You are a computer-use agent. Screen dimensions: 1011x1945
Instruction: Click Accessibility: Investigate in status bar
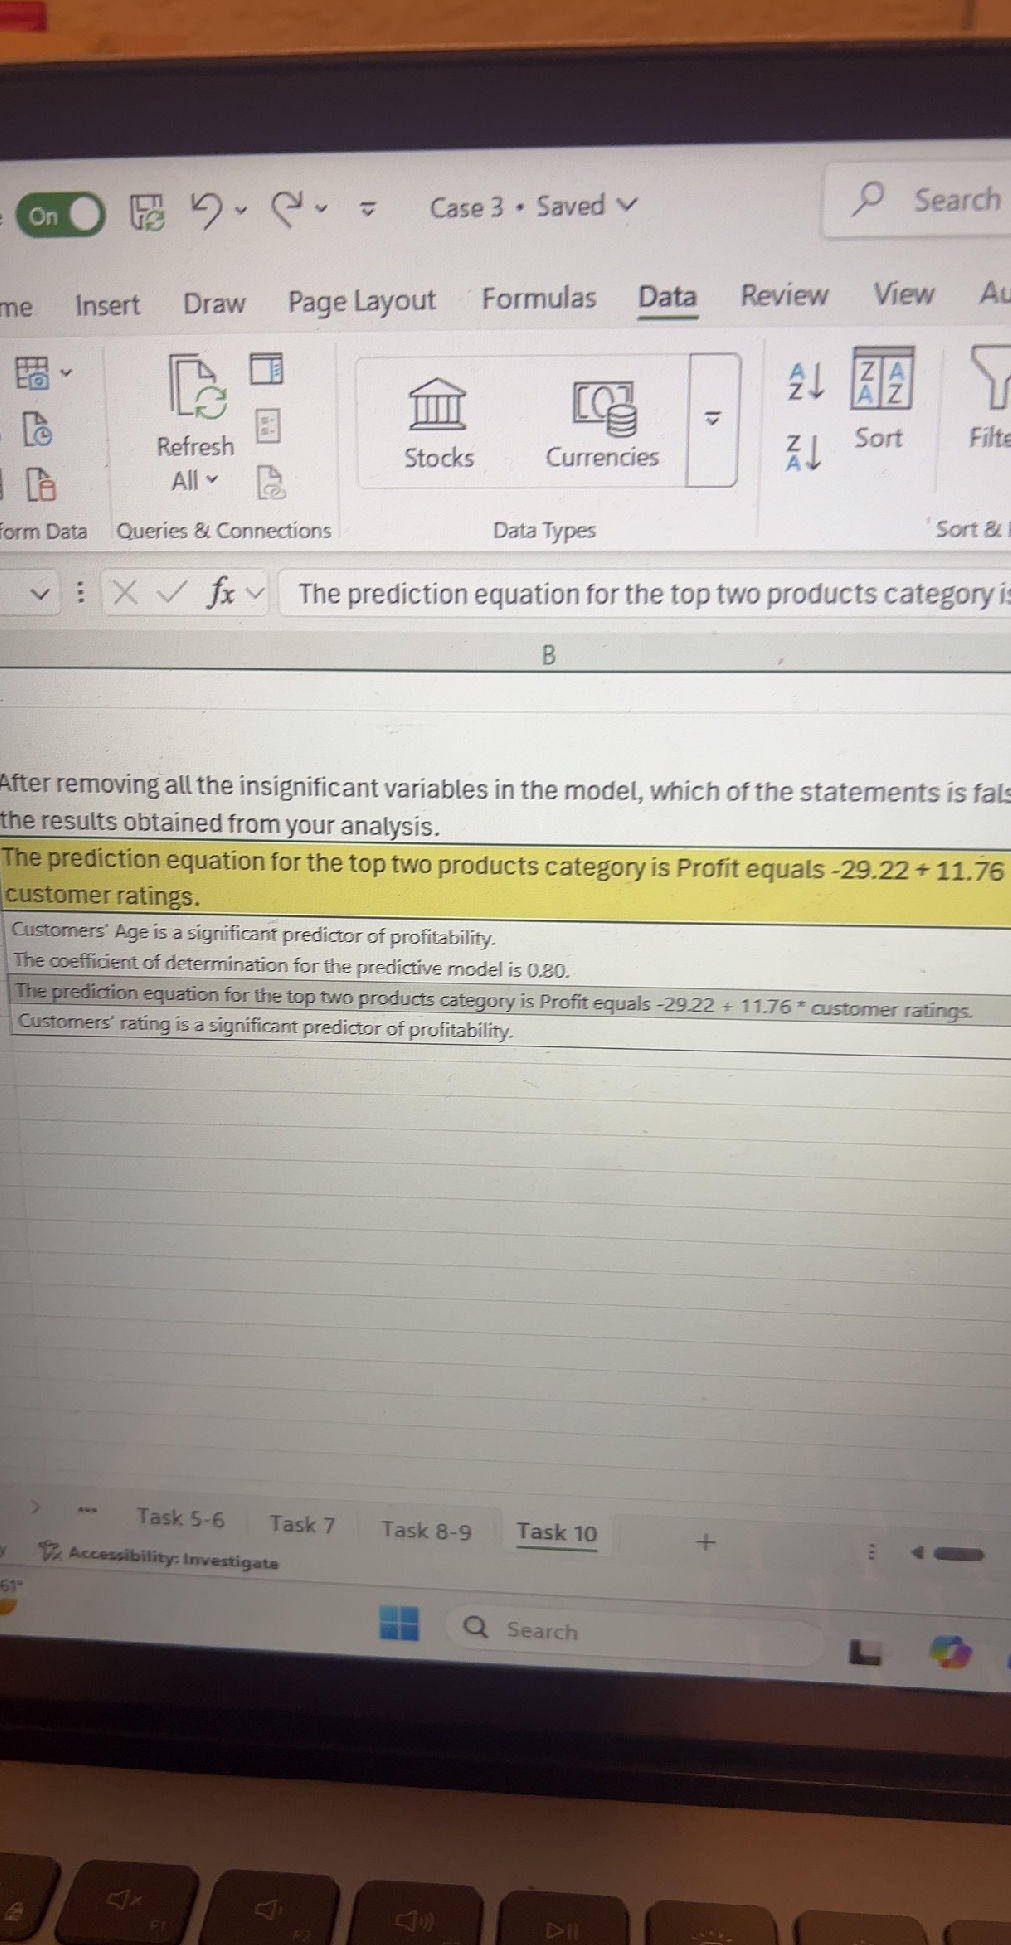tap(160, 1558)
